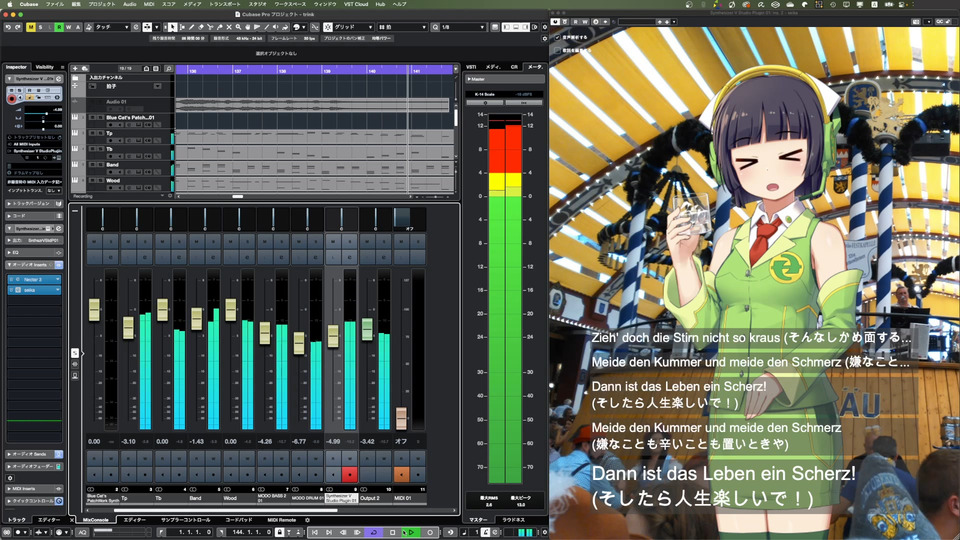Click the Tp channel fader handle
This screenshot has height=540, width=960.
[x=128, y=328]
